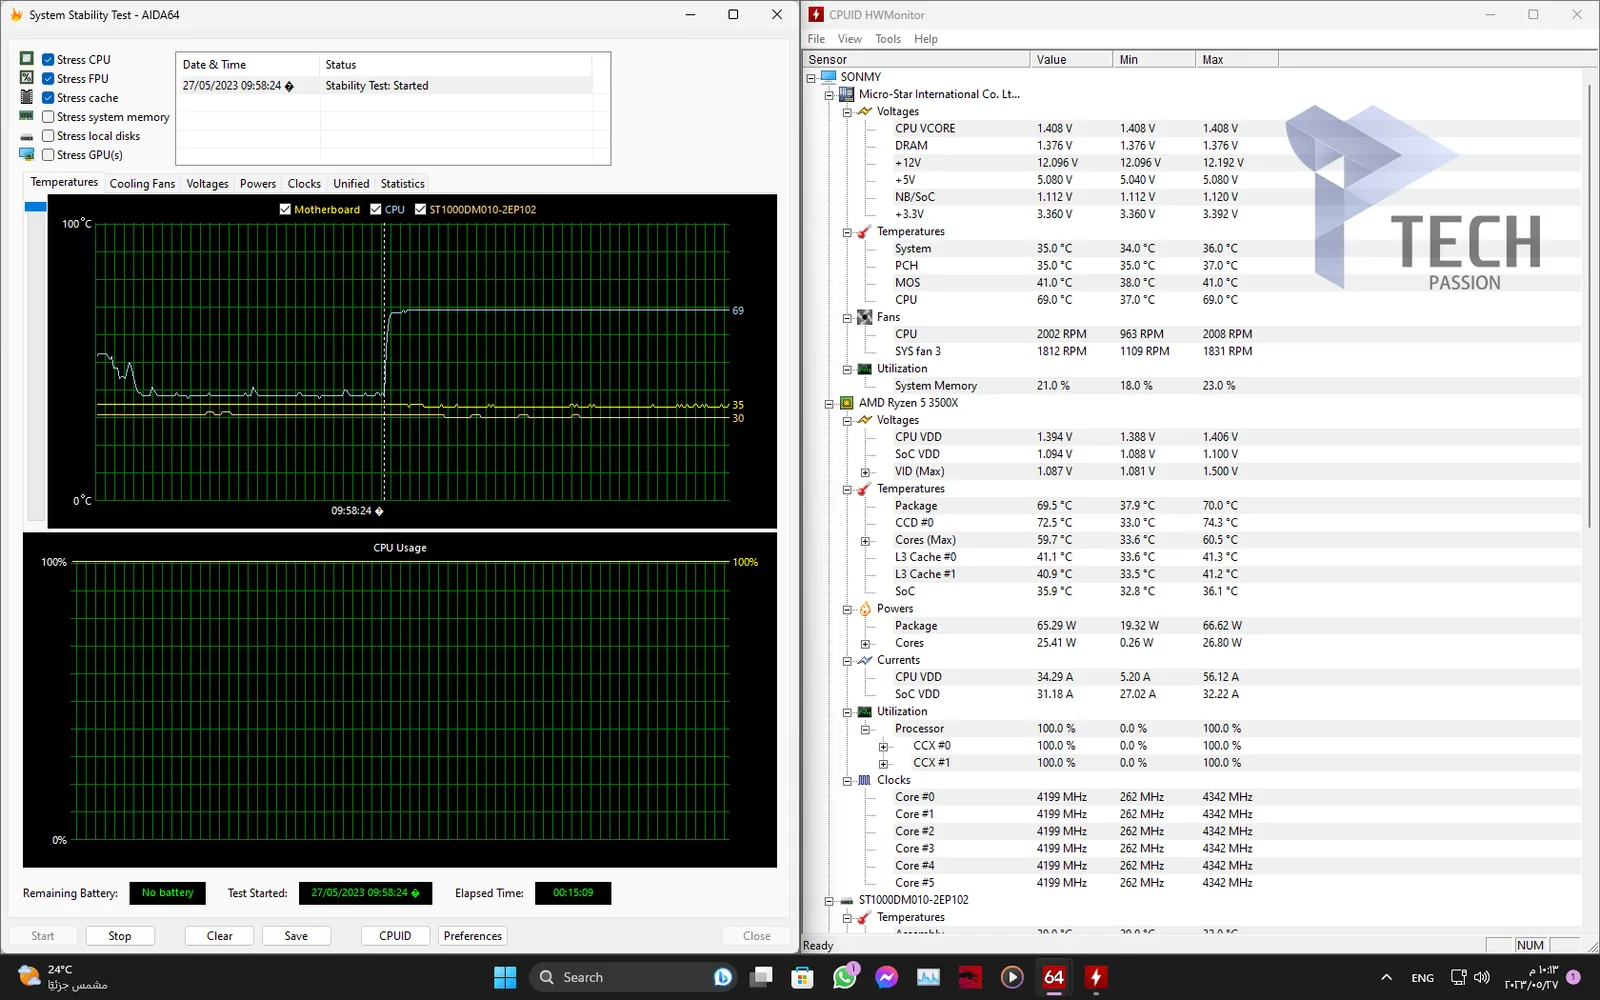Check the Stress GPU(s) box

[x=48, y=155]
